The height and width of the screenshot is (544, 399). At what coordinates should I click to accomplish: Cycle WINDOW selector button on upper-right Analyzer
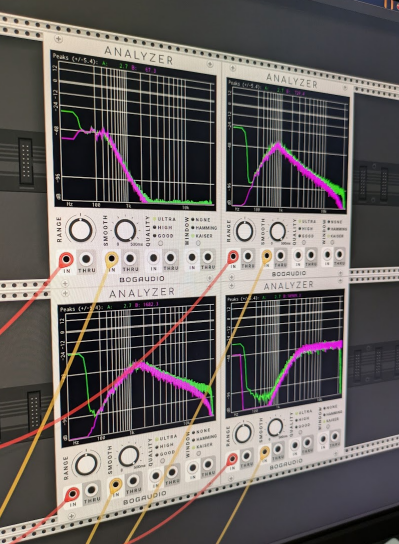point(332,242)
